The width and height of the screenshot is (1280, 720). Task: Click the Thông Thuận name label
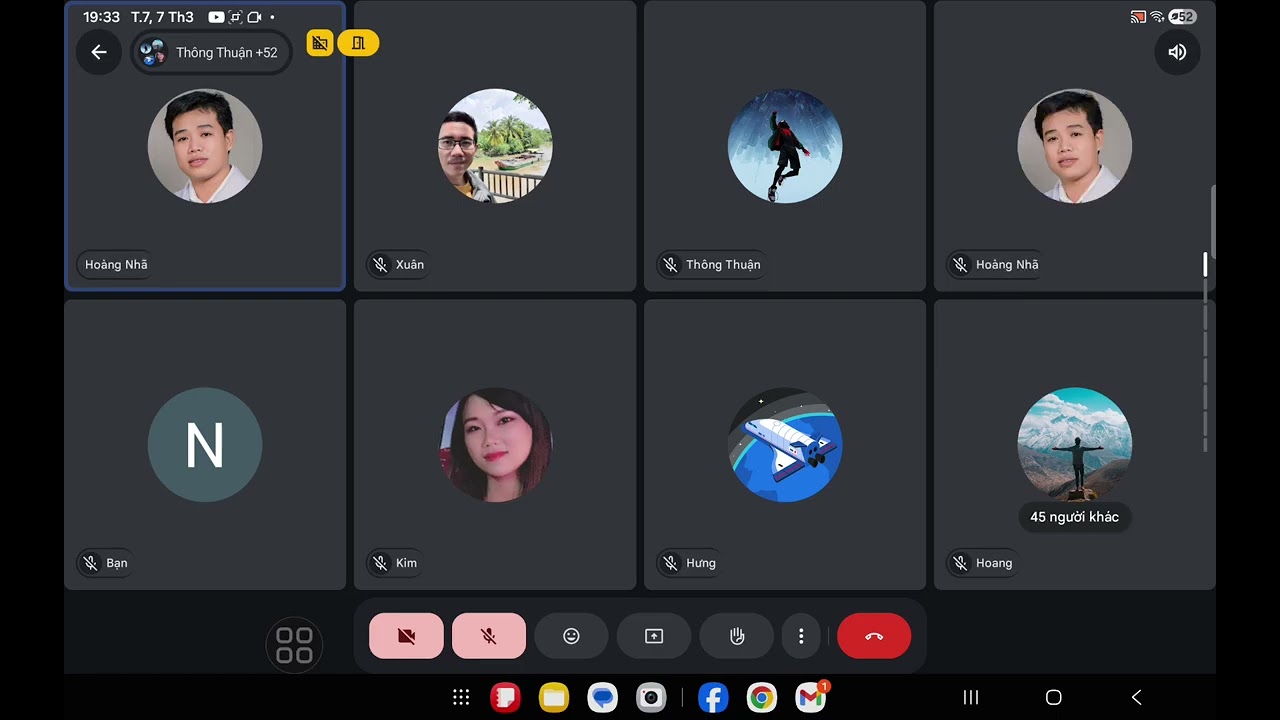click(x=712, y=265)
